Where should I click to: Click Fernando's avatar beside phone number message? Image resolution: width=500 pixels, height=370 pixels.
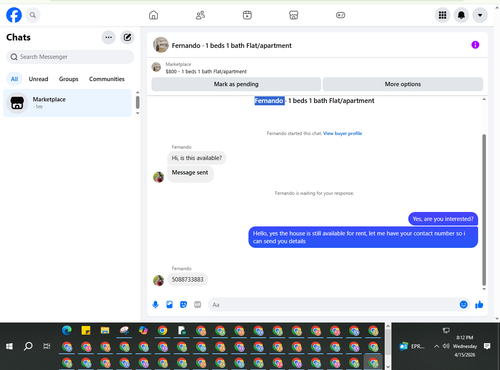158,280
